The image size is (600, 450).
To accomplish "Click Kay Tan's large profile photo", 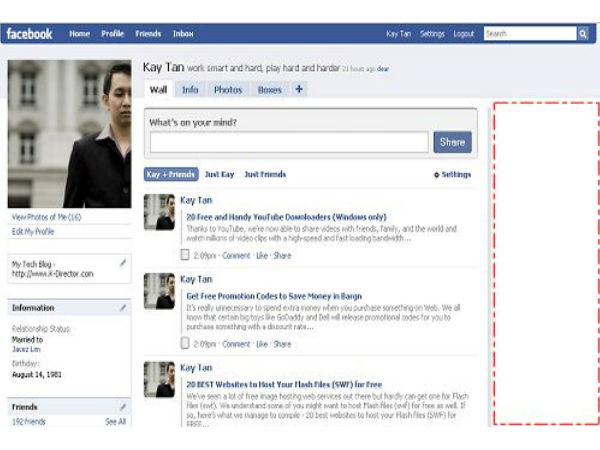I will [x=69, y=133].
